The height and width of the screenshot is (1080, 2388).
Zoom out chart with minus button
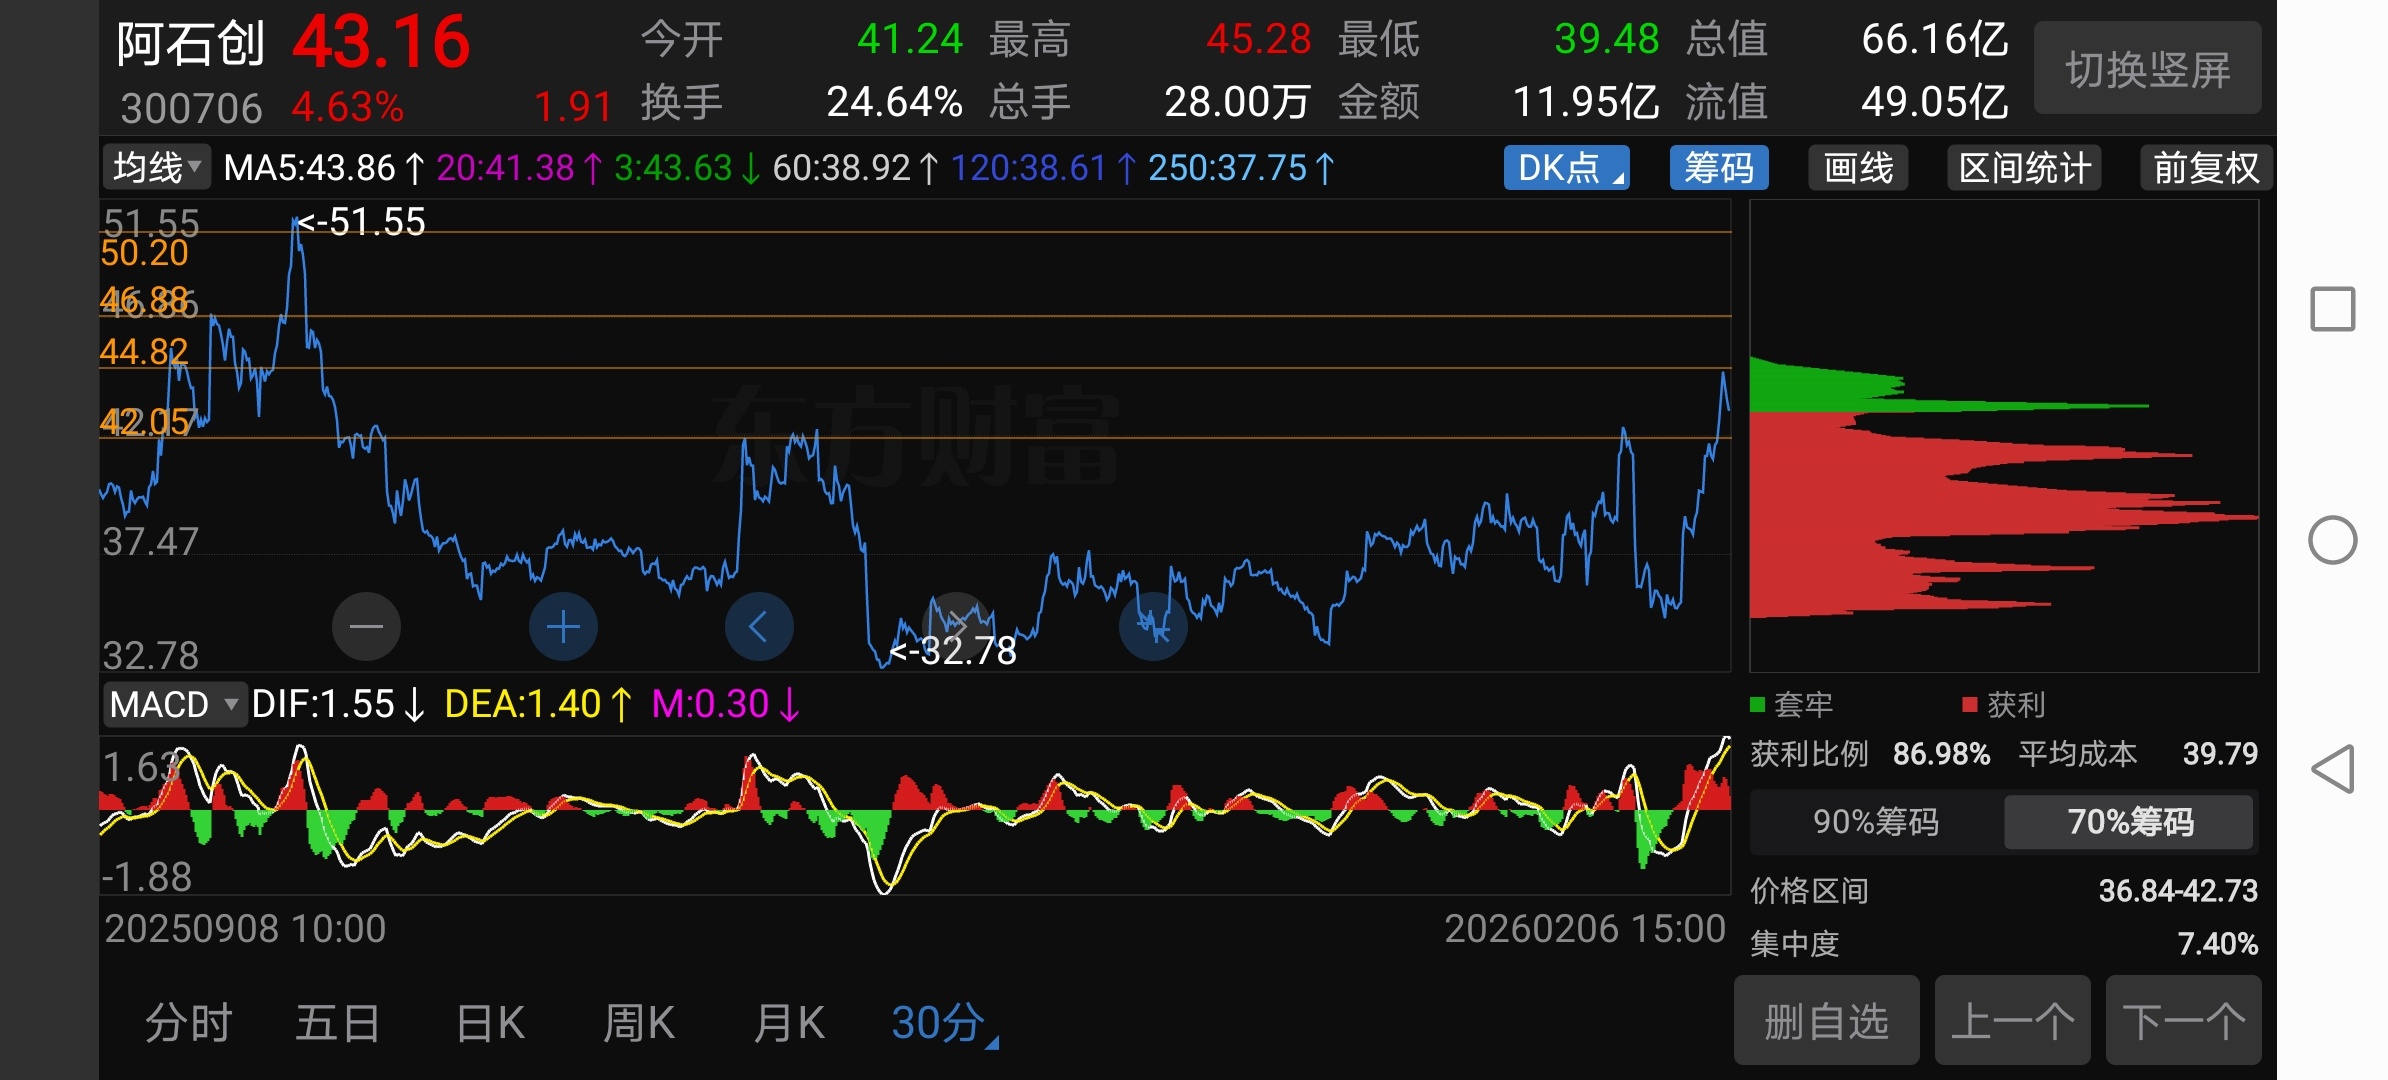(366, 627)
